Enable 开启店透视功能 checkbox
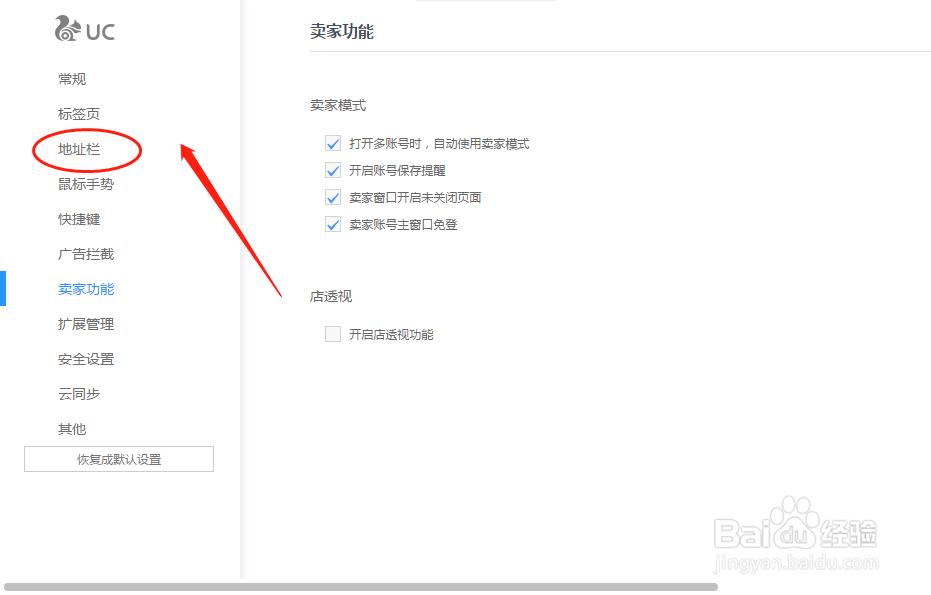 (x=333, y=334)
